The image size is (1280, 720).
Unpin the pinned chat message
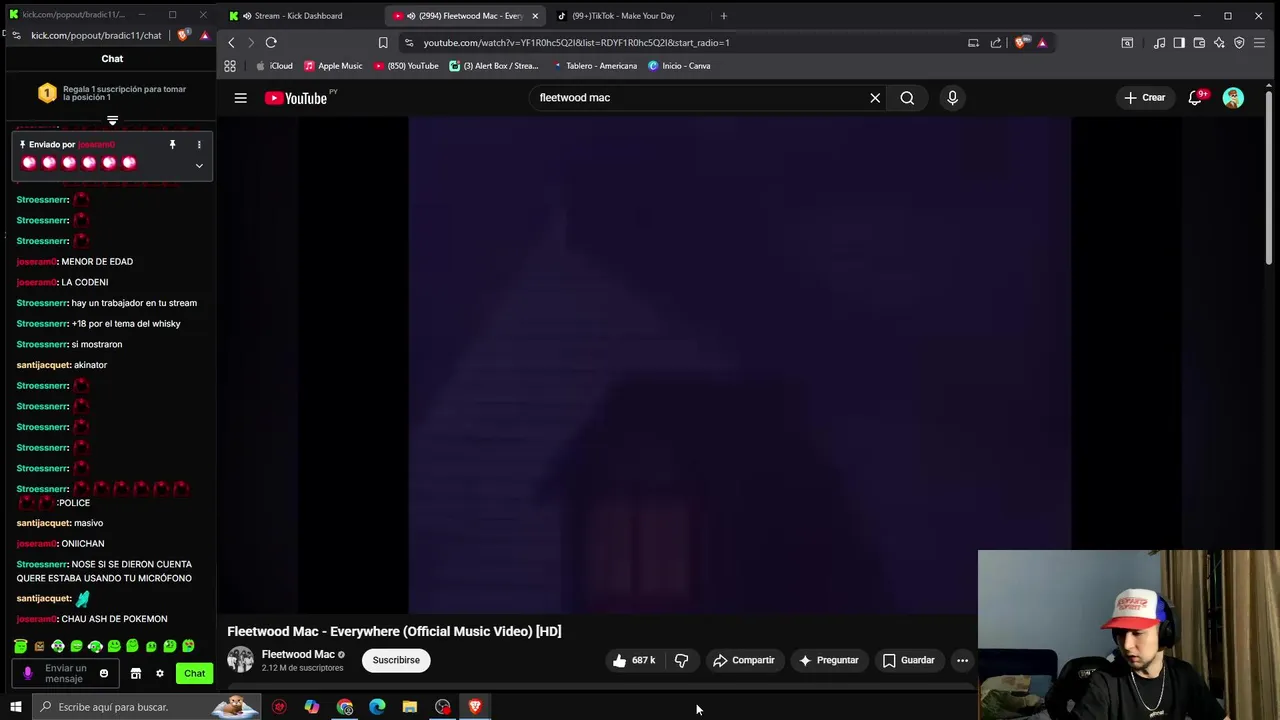coord(172,145)
